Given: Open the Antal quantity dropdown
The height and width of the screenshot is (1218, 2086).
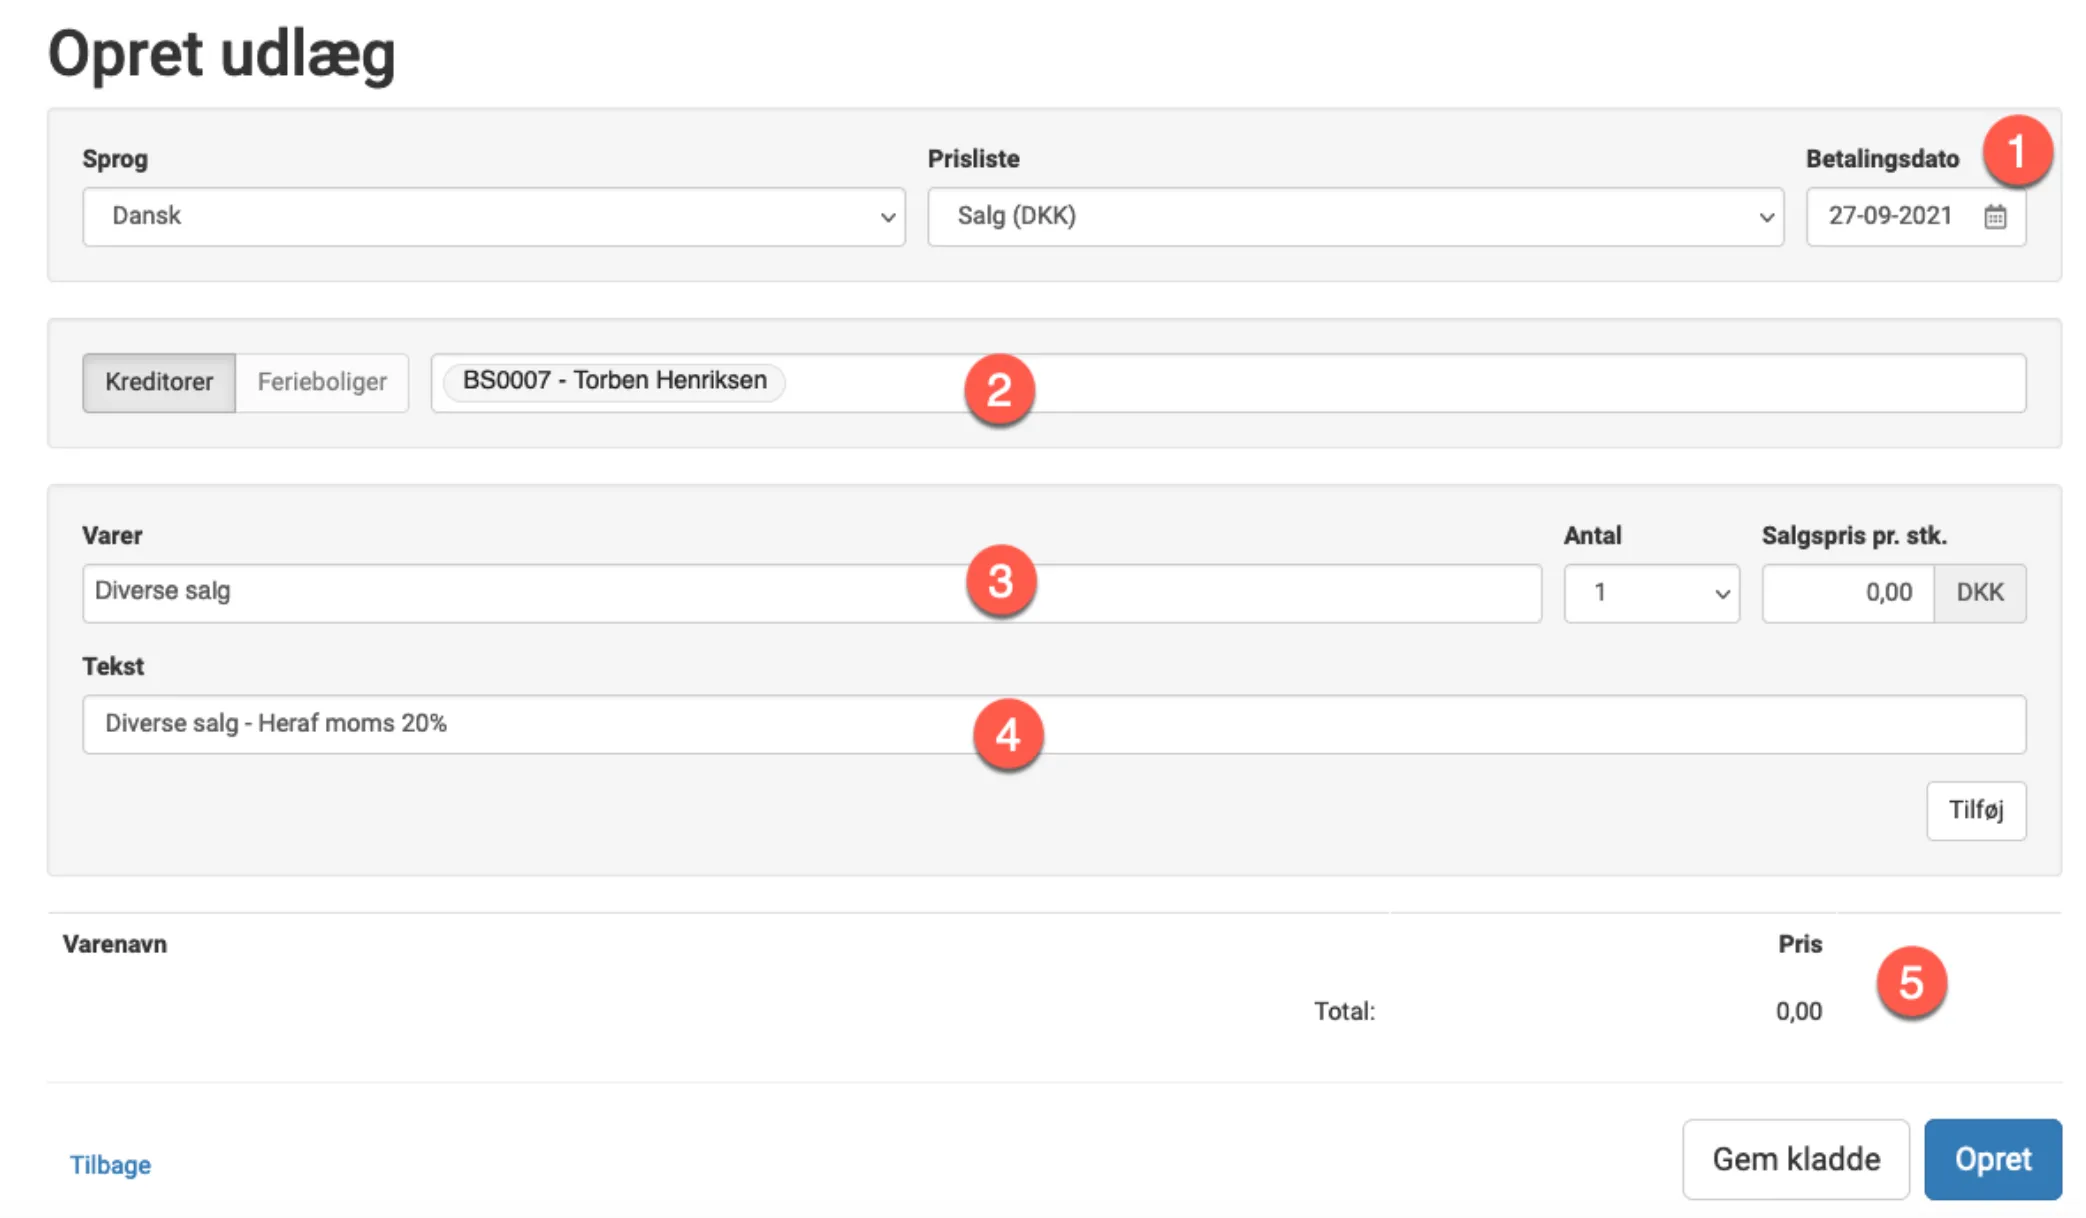Looking at the screenshot, I should pyautogui.click(x=1650, y=593).
